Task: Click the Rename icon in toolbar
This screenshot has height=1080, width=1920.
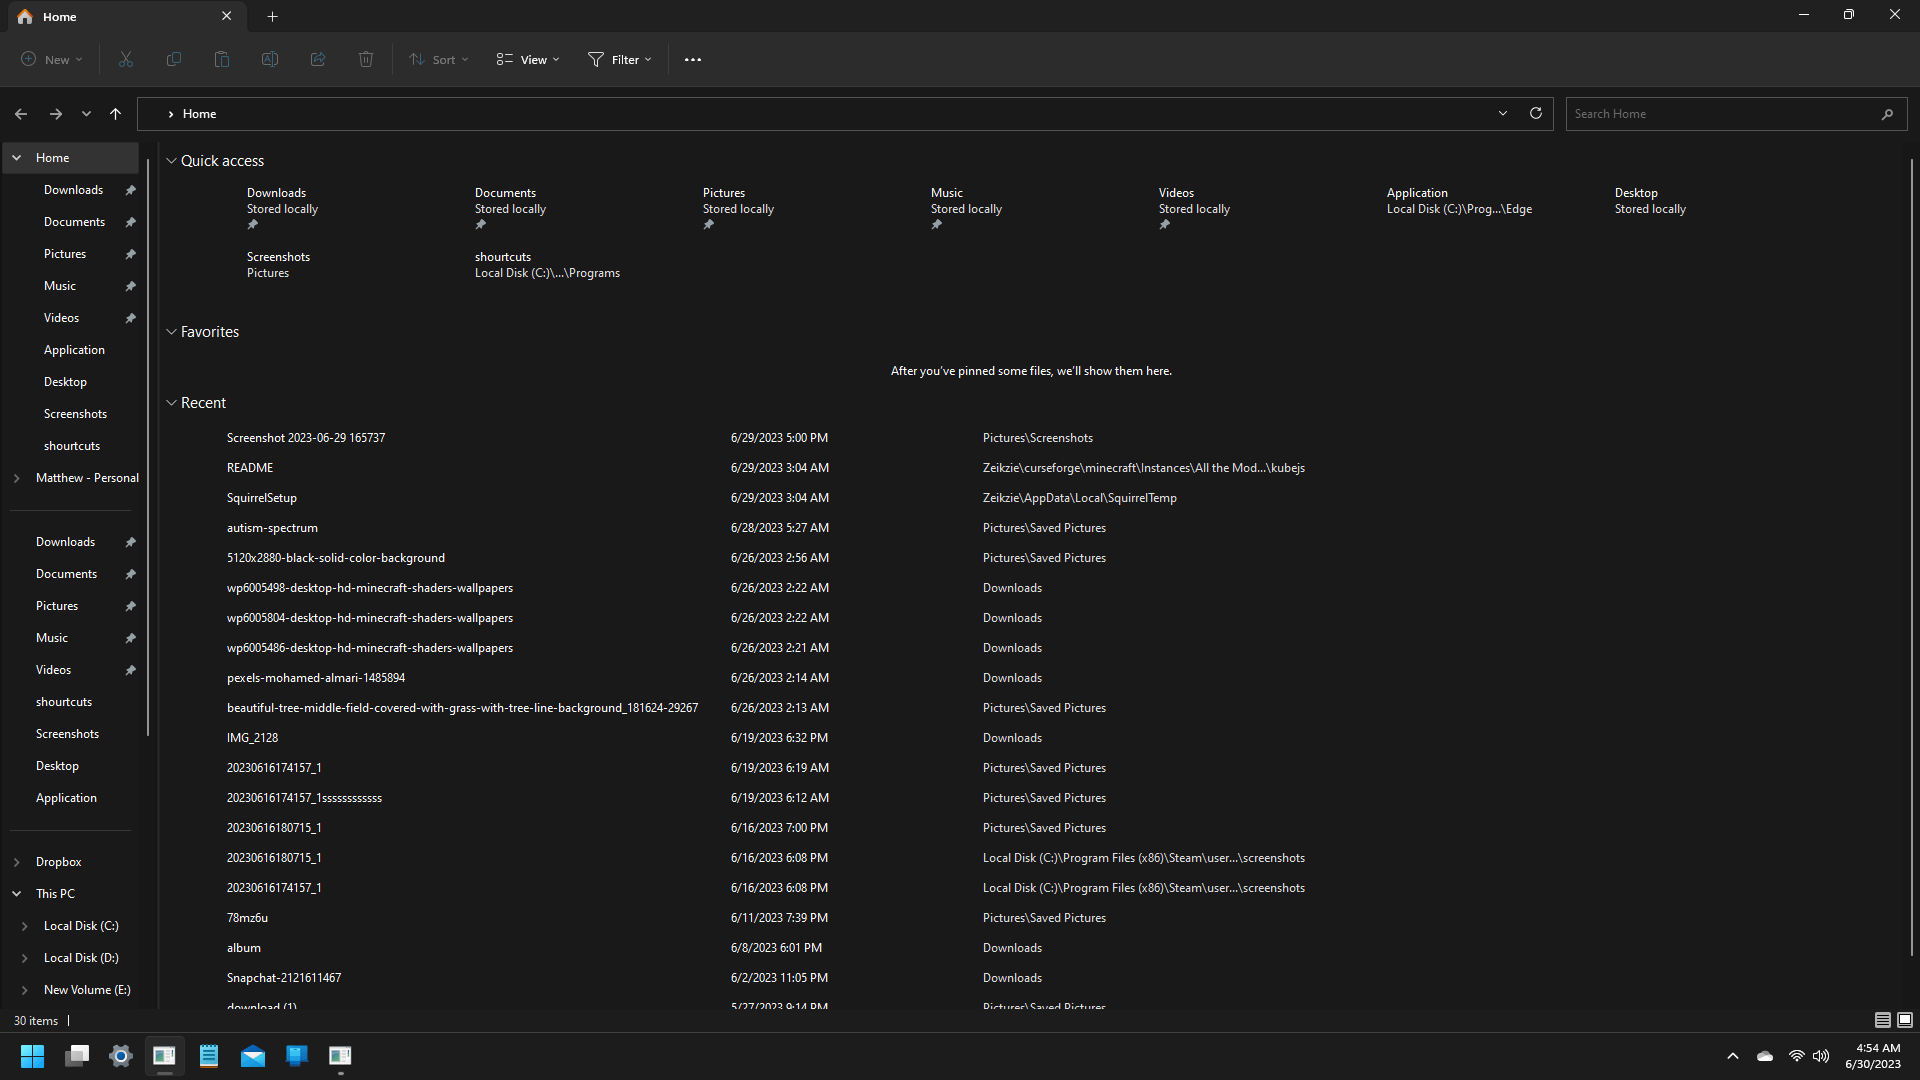Action: pyautogui.click(x=270, y=60)
